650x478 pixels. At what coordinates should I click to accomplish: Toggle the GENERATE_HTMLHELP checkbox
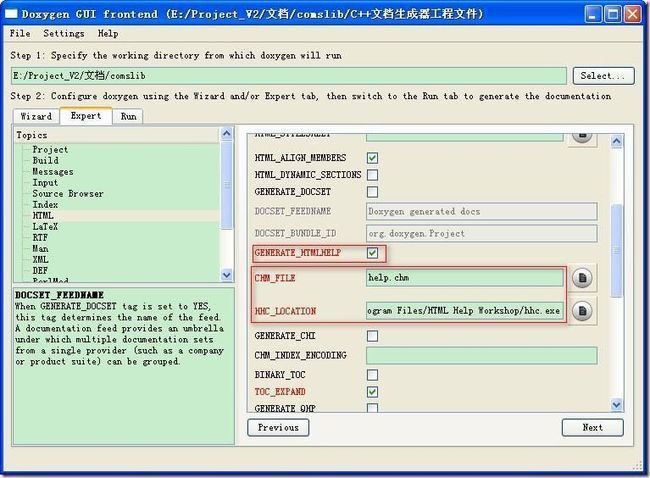tap(372, 253)
